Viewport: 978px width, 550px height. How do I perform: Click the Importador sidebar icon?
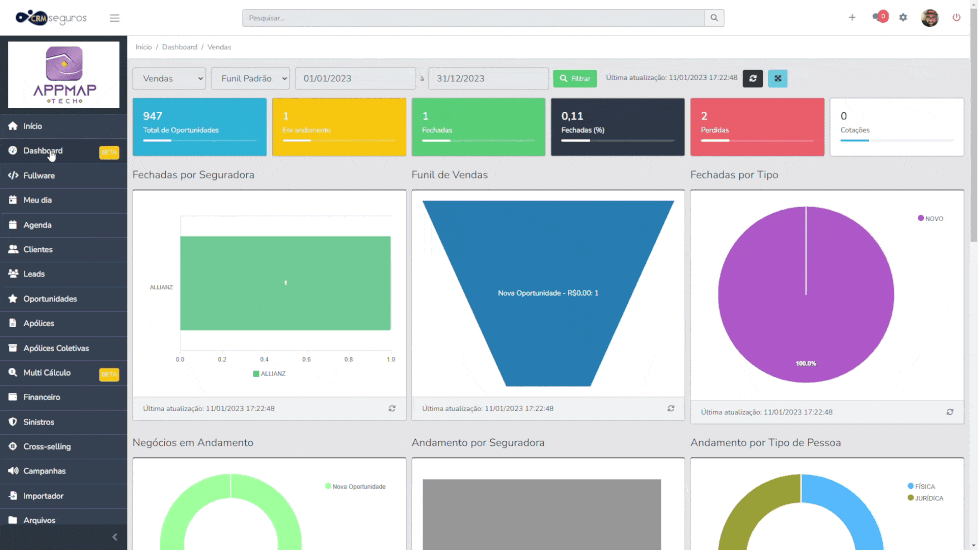(x=13, y=496)
